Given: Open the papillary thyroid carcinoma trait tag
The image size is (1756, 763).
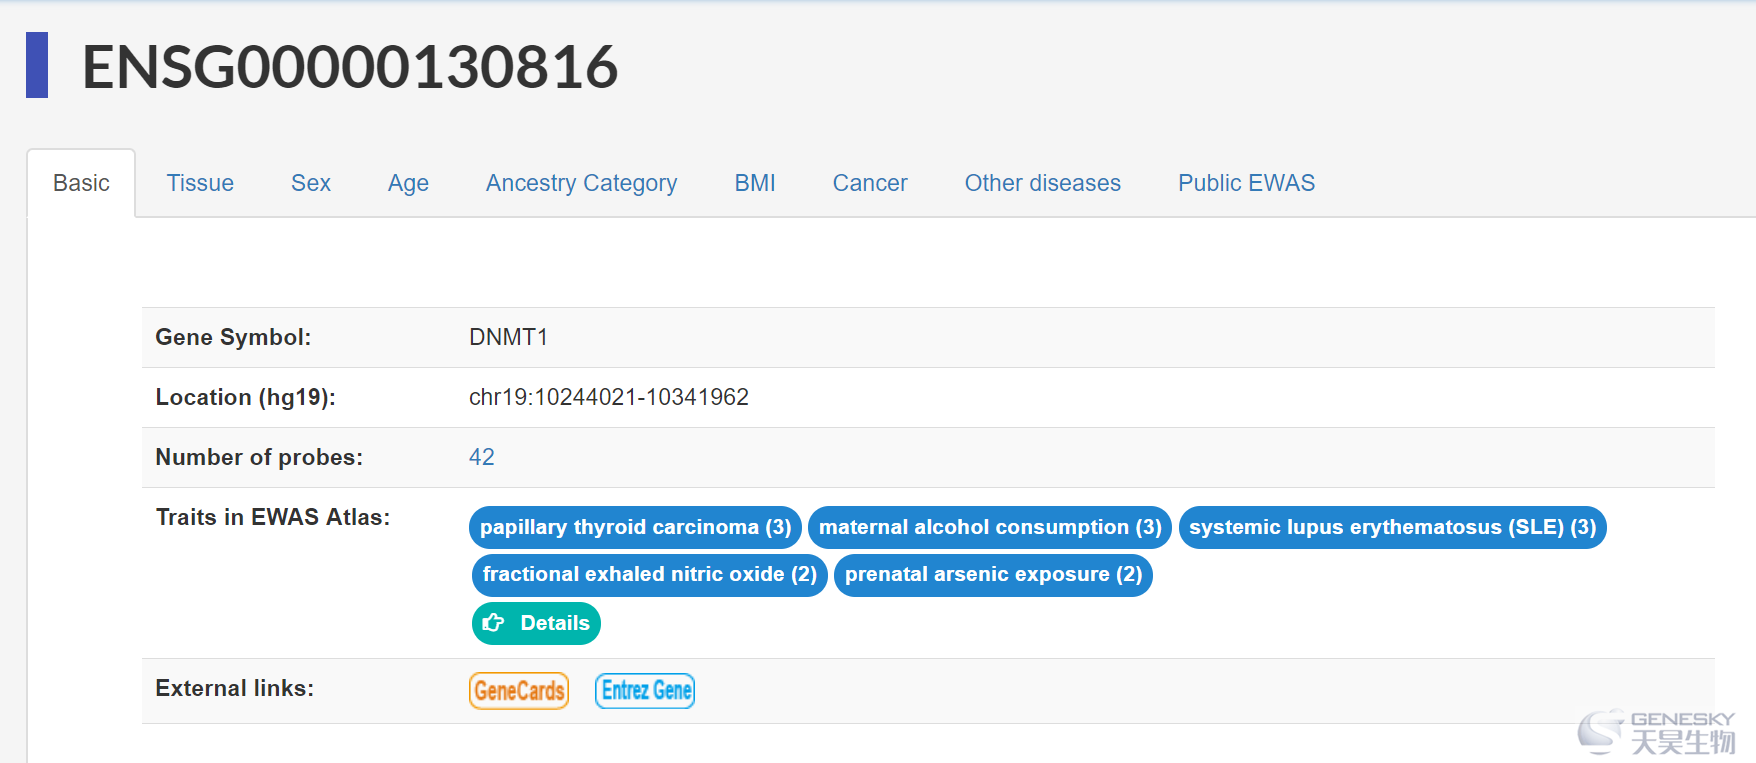Looking at the screenshot, I should 635,527.
